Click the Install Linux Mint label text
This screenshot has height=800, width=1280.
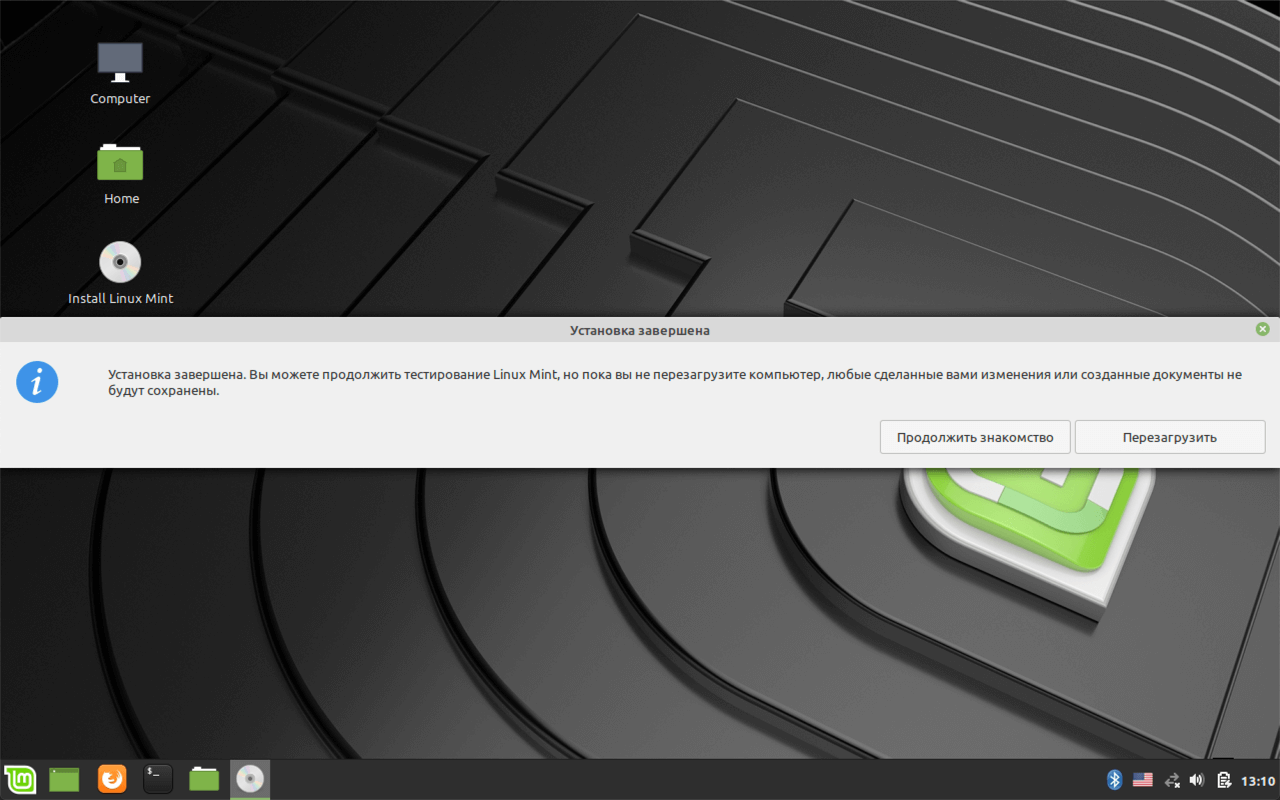coord(120,299)
